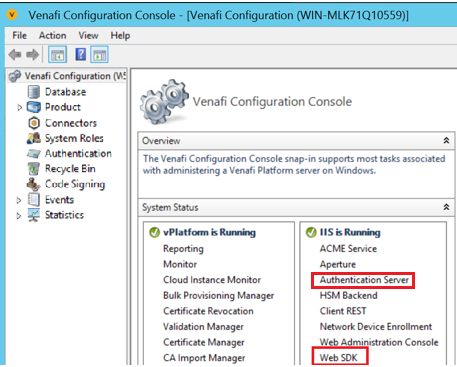The width and height of the screenshot is (457, 367).
Task: Click the Validation Manager entry
Action: pyautogui.click(x=203, y=327)
